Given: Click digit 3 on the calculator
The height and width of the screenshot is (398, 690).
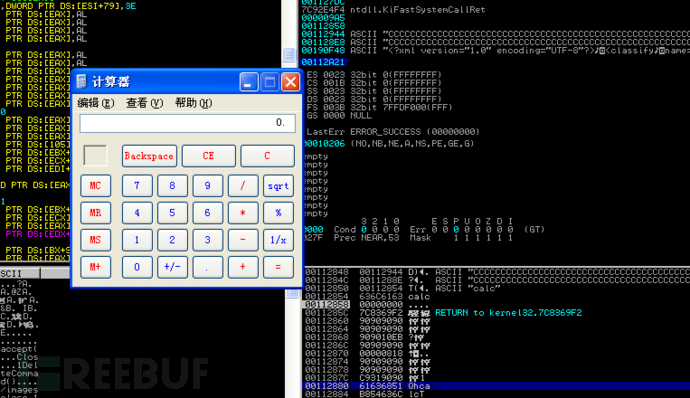Looking at the screenshot, I should pyautogui.click(x=208, y=240).
